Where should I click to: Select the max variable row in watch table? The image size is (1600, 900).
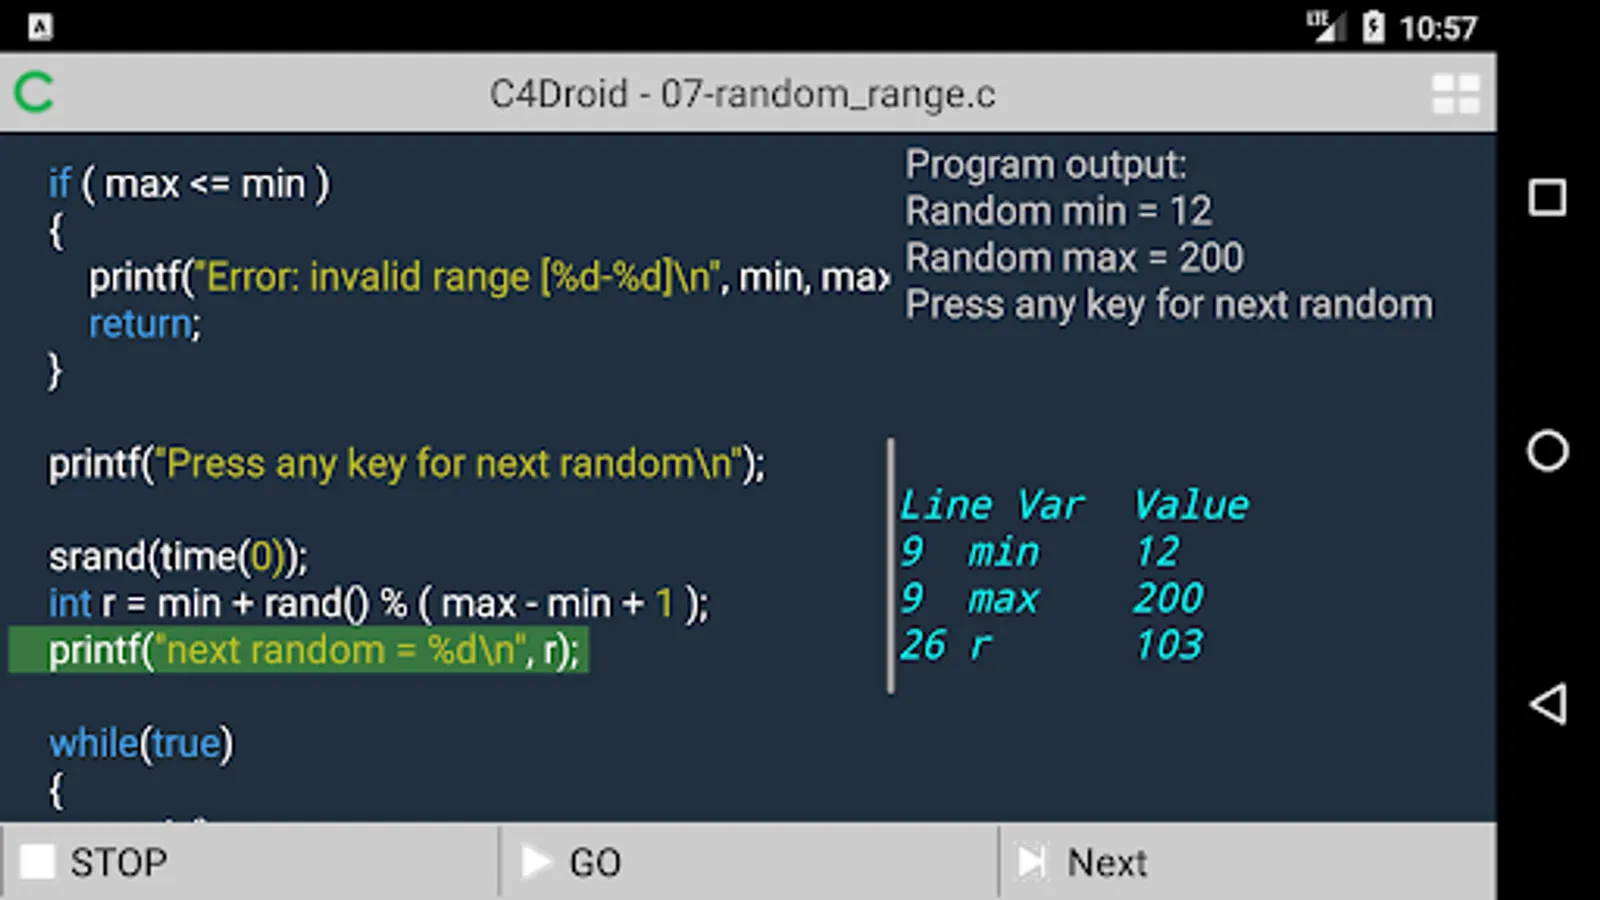1052,599
